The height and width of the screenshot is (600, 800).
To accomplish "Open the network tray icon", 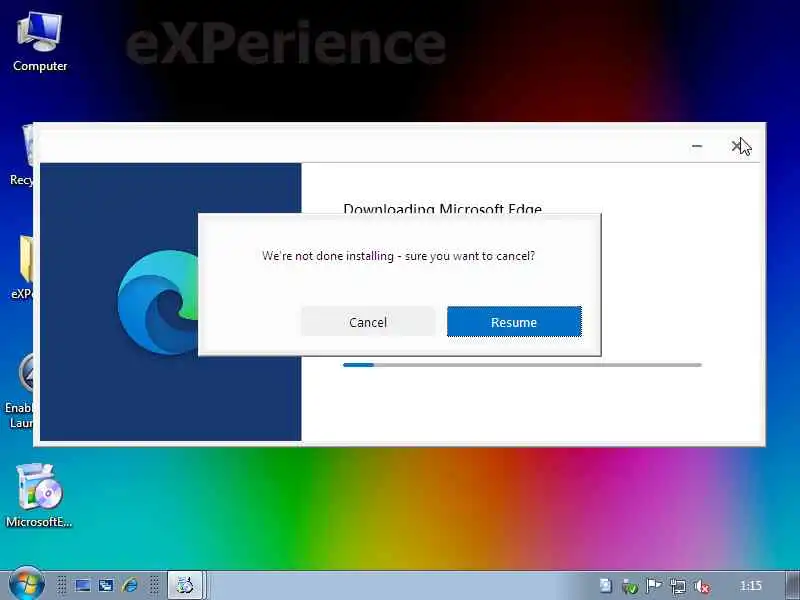I will [678, 586].
